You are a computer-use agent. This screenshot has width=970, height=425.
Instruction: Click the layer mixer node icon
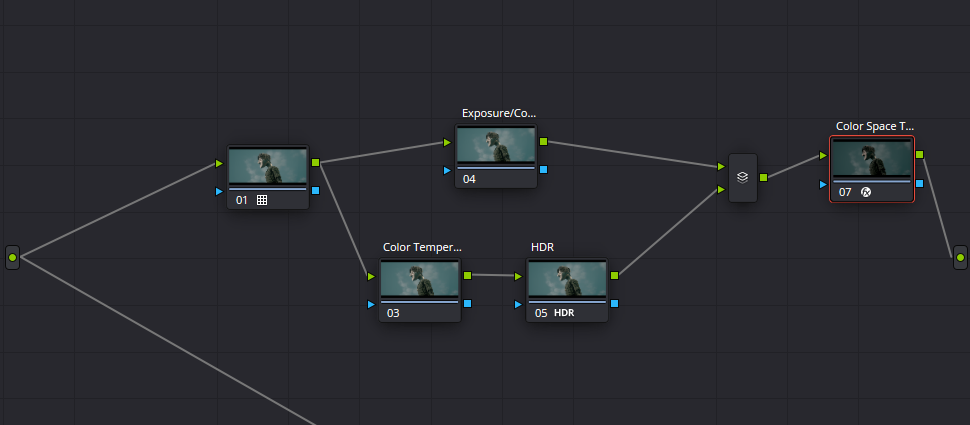tap(743, 178)
